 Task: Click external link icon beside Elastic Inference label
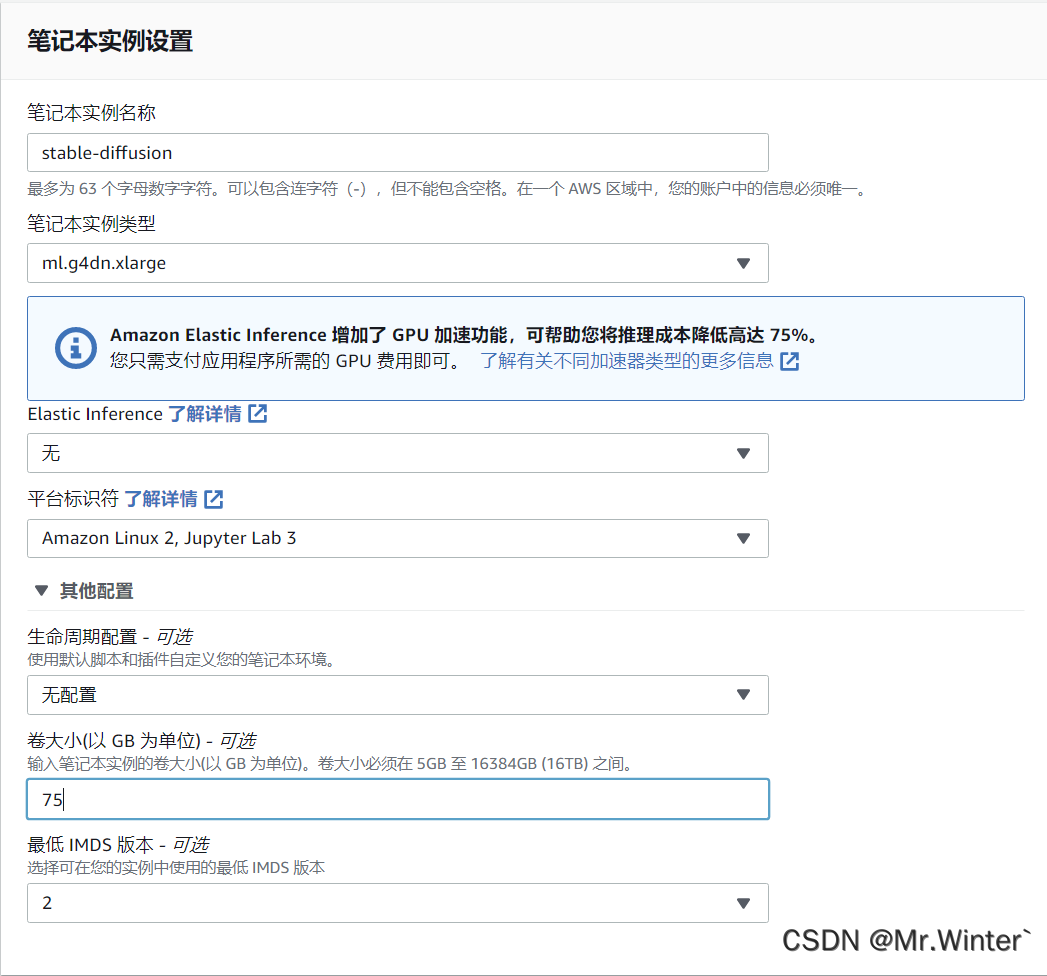click(x=258, y=414)
